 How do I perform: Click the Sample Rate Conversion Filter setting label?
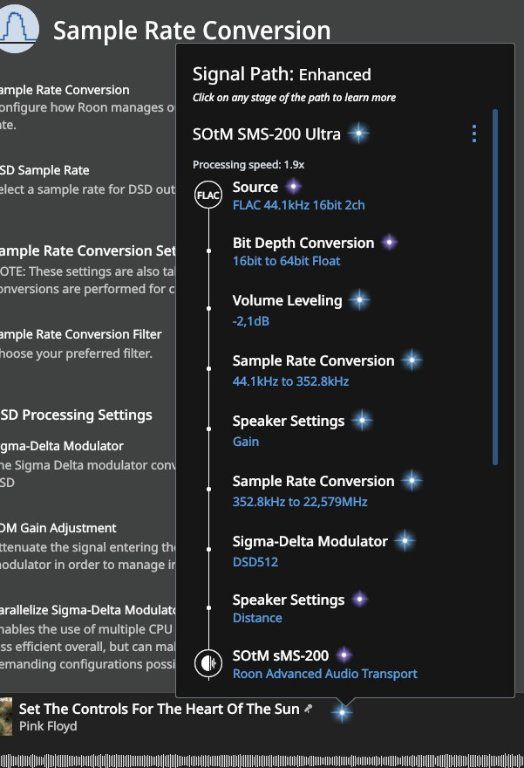80,334
